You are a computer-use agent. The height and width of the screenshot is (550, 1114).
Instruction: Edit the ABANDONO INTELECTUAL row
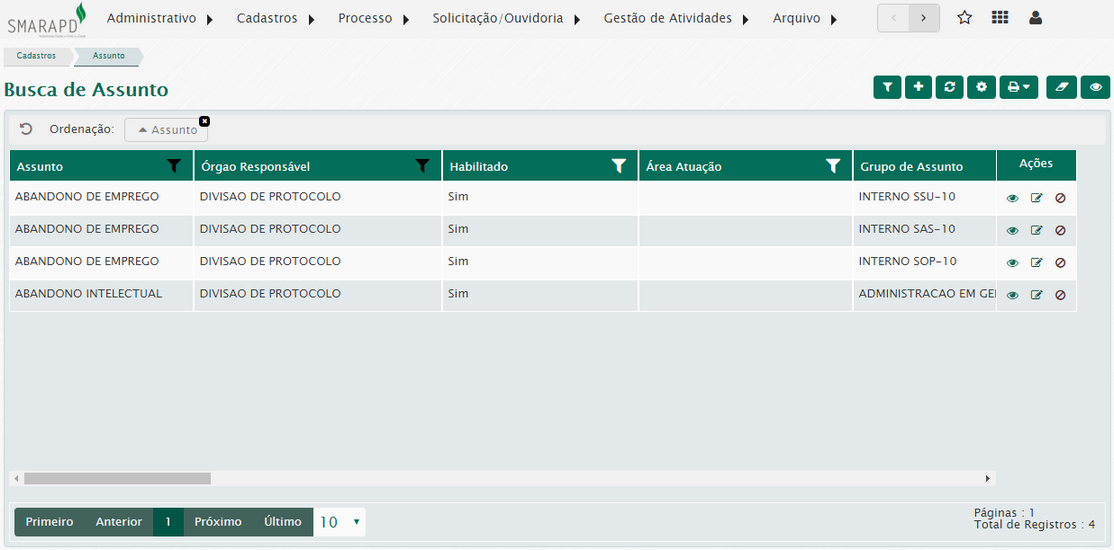1036,295
